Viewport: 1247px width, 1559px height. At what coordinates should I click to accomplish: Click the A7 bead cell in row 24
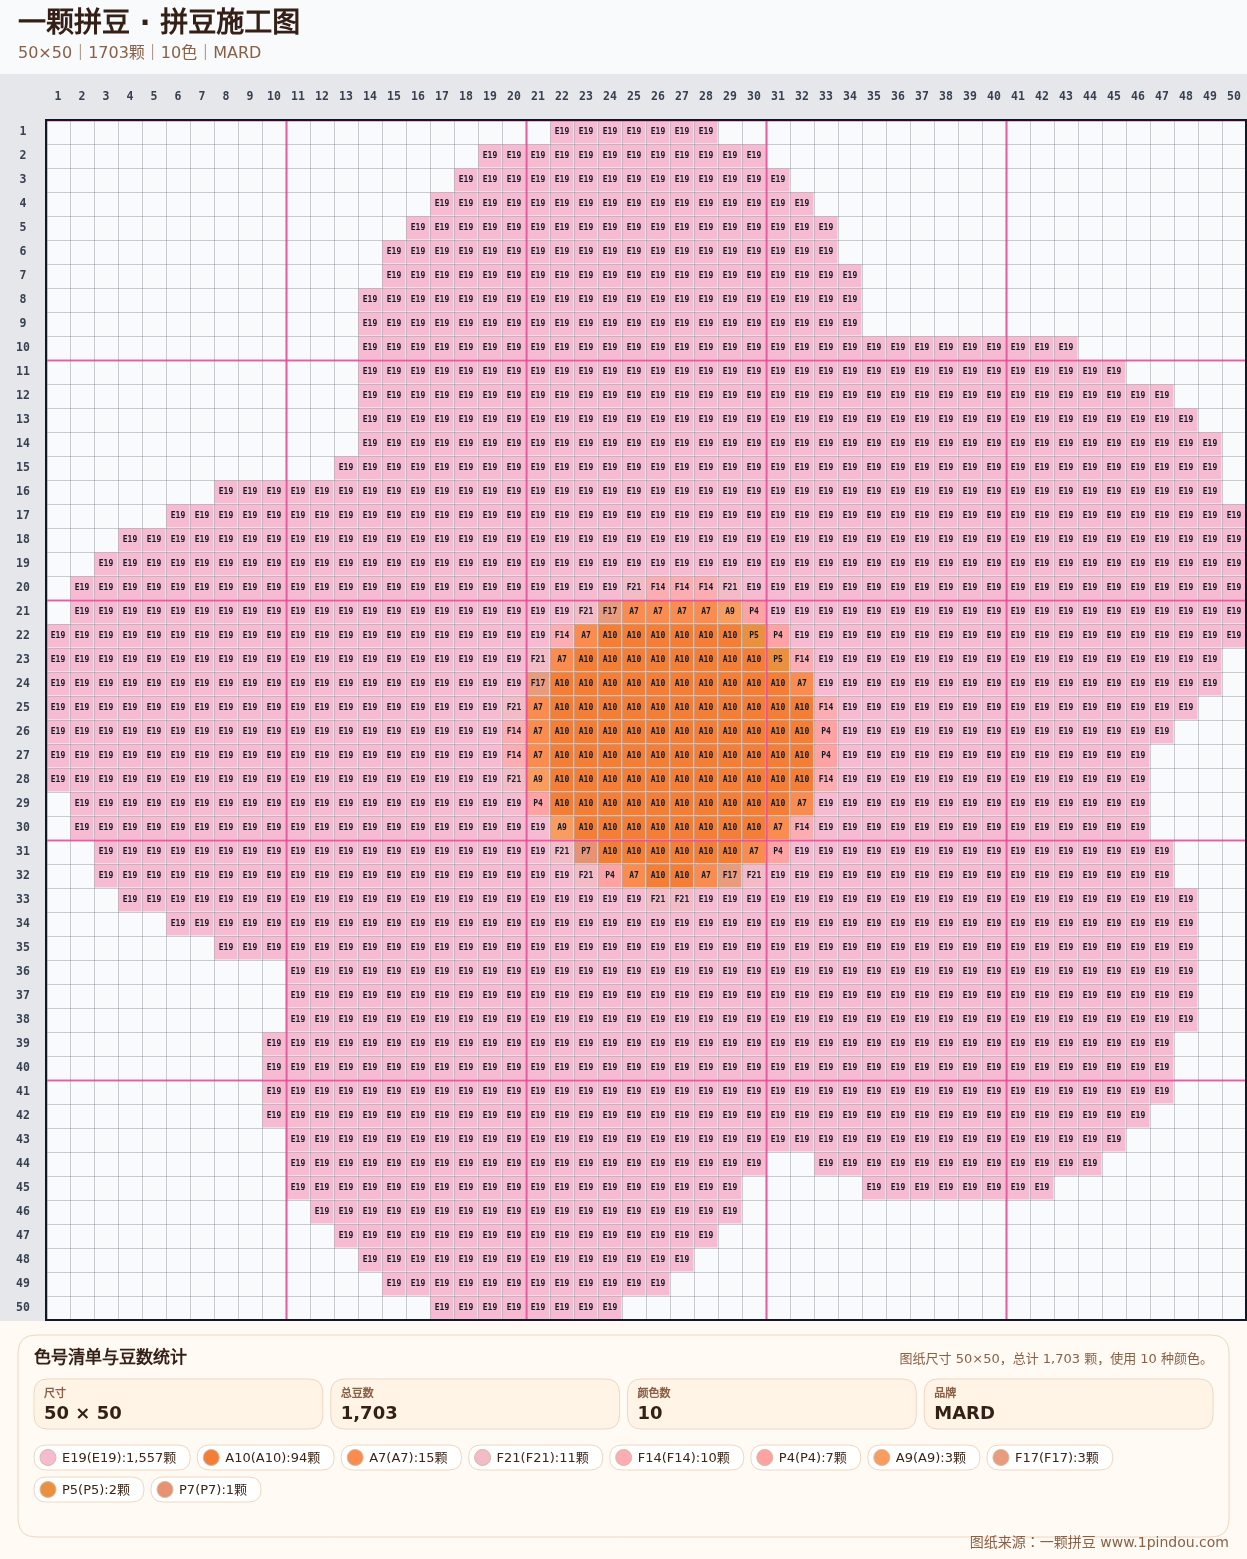(x=802, y=683)
